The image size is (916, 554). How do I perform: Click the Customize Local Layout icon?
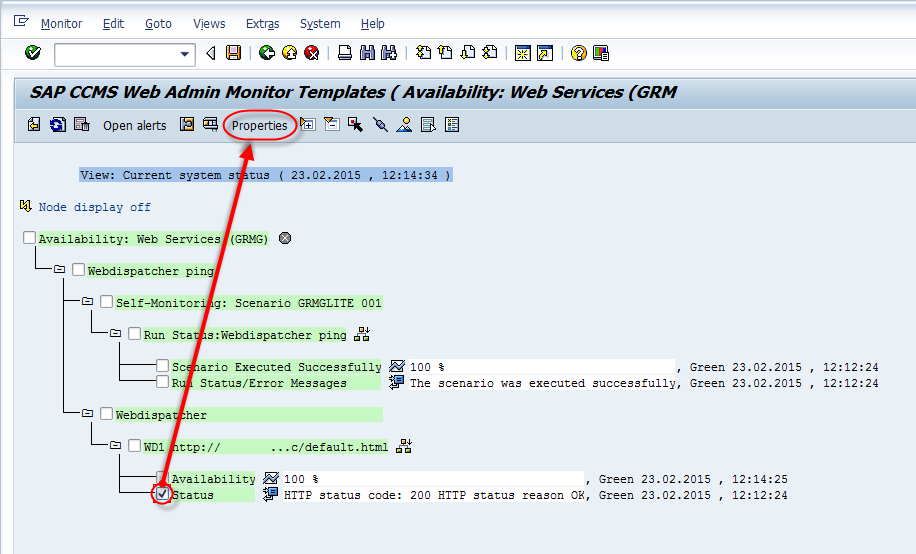point(601,53)
